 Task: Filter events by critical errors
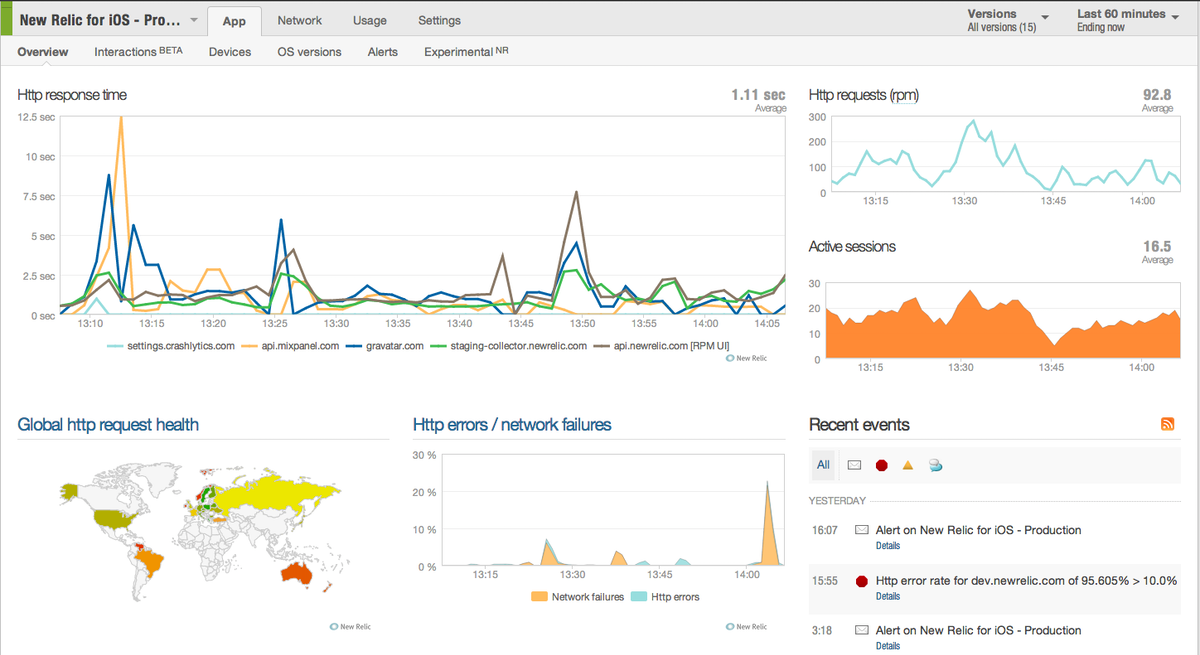881,464
